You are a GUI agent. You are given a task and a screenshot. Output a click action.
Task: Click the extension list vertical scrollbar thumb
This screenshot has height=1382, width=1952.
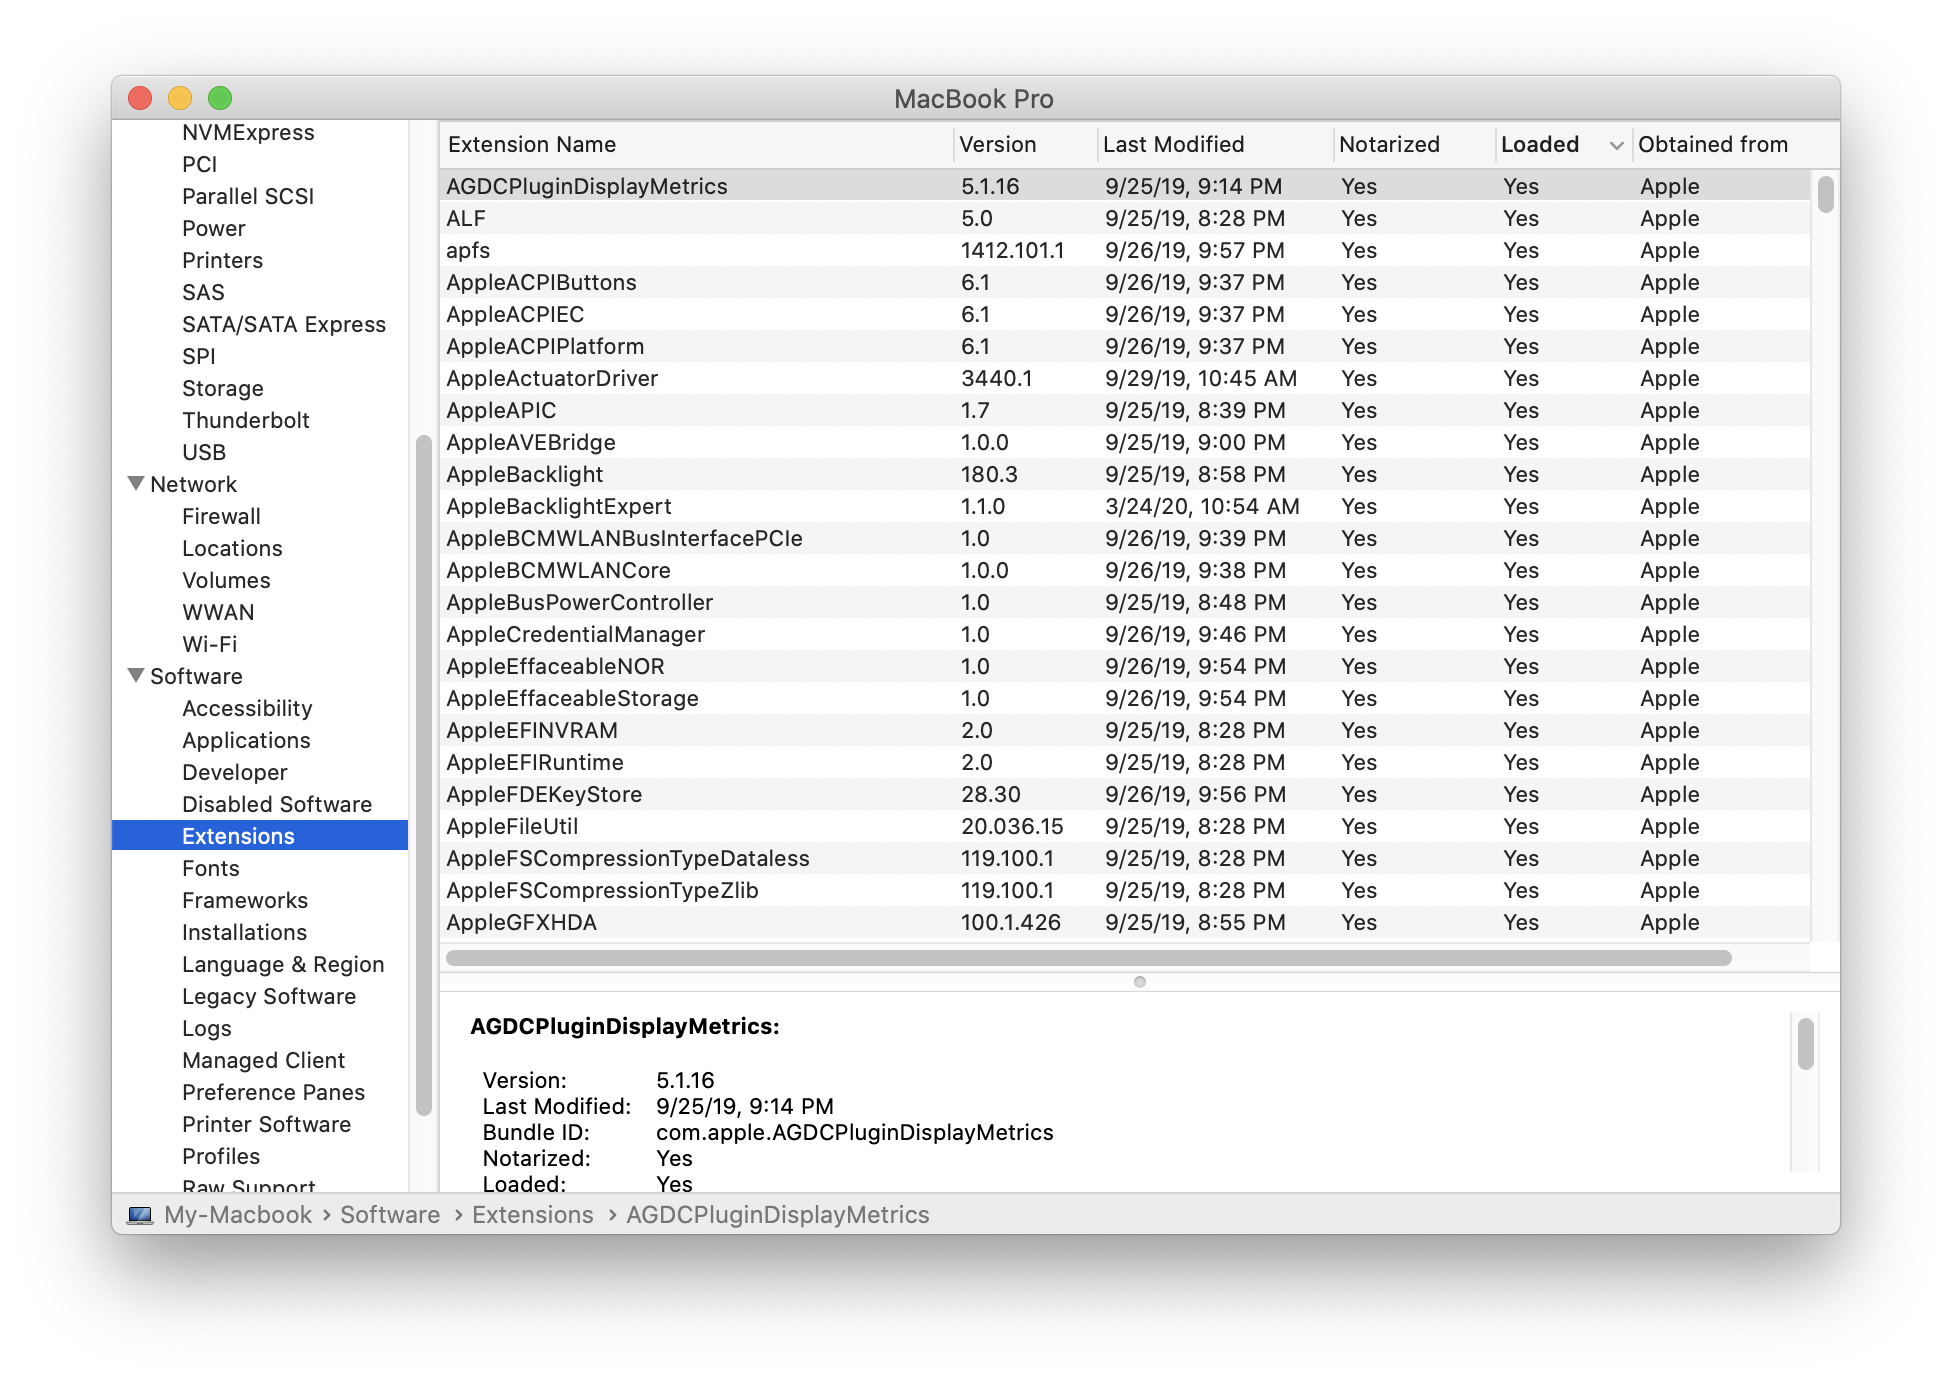pyautogui.click(x=1825, y=194)
